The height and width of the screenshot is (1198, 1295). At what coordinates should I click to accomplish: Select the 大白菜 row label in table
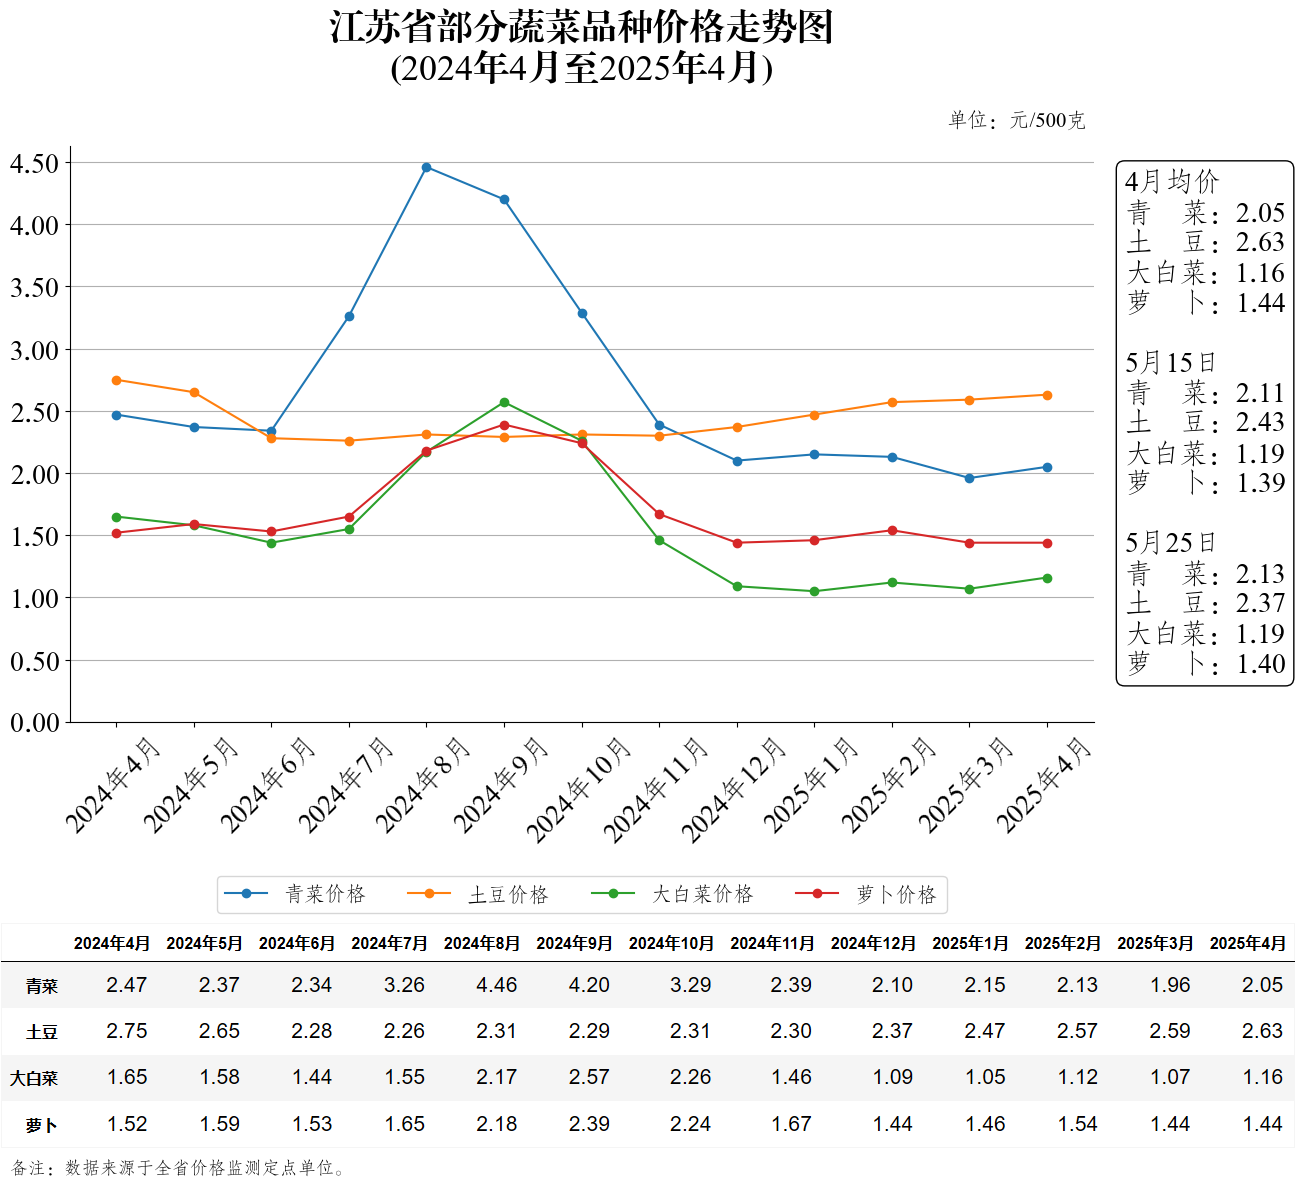(34, 1079)
